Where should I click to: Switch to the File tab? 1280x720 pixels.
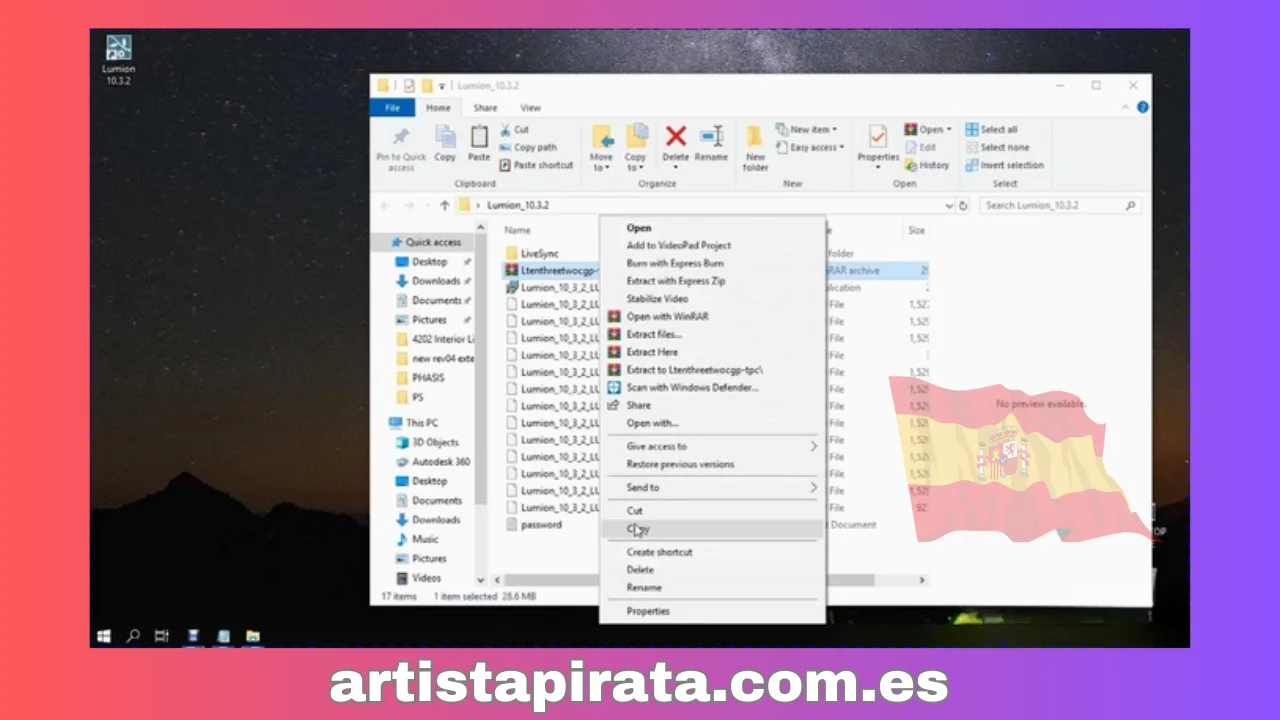(x=393, y=108)
